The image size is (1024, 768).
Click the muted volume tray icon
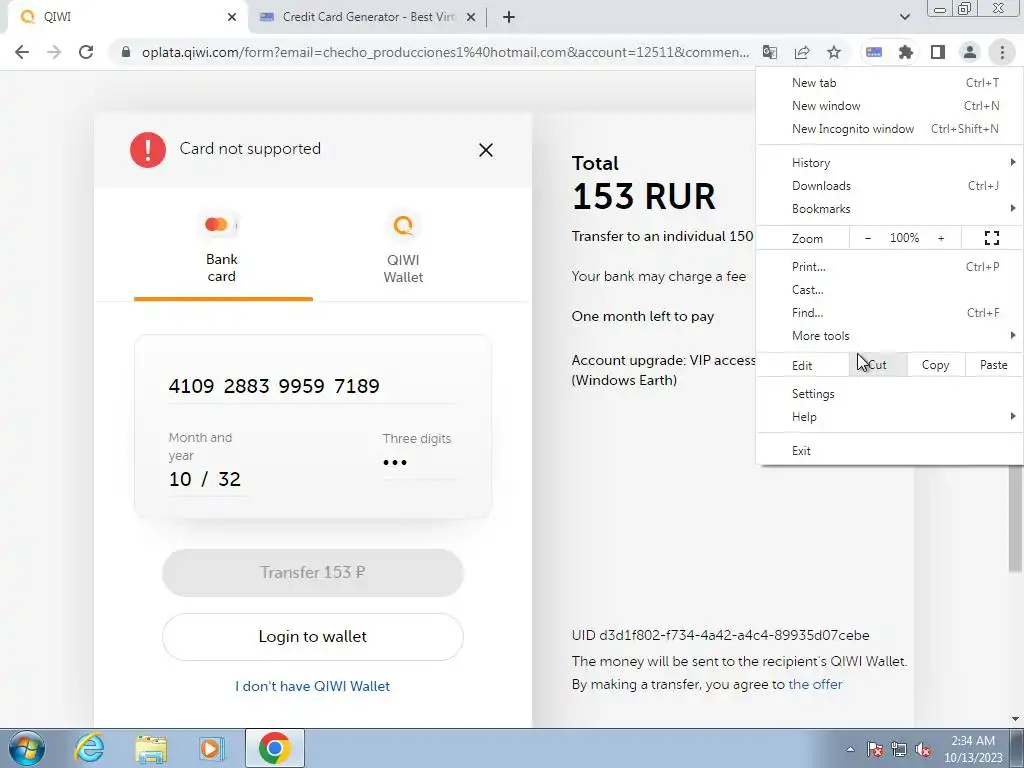click(923, 749)
